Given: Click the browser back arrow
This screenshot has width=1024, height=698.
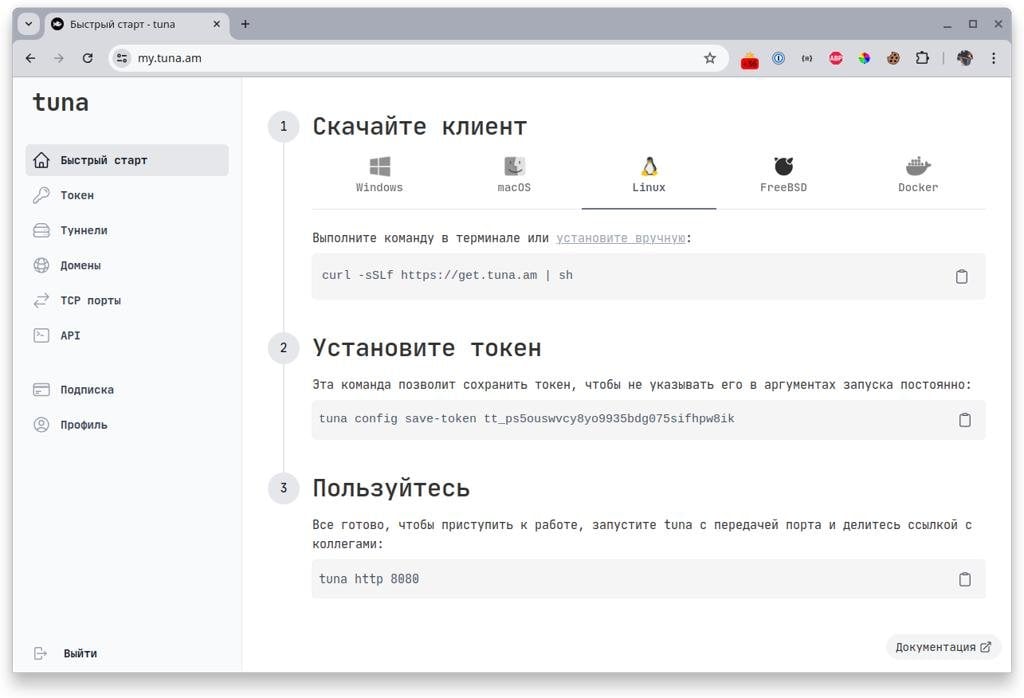Looking at the screenshot, I should (x=31, y=58).
